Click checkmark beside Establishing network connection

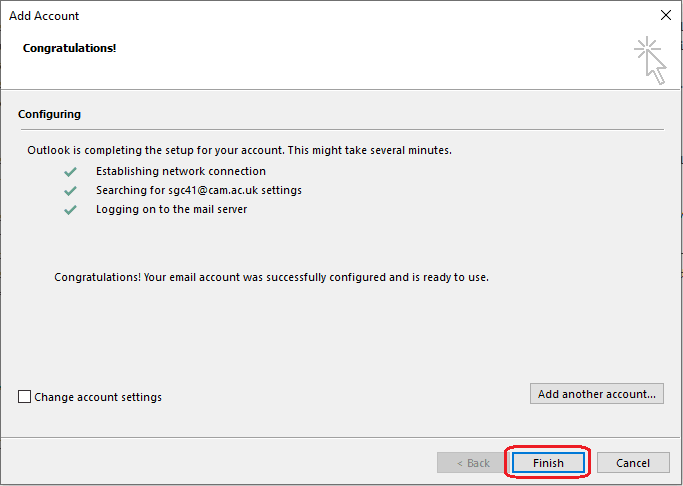70,172
